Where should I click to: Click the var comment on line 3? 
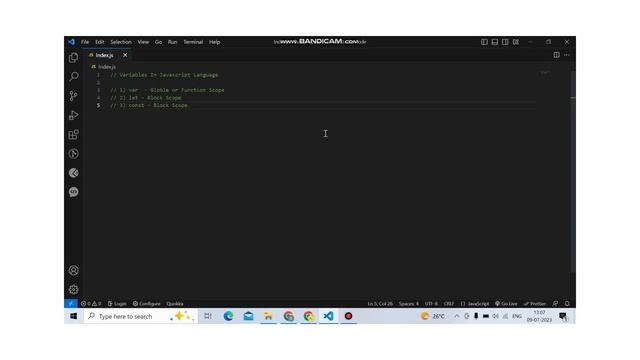pos(167,90)
